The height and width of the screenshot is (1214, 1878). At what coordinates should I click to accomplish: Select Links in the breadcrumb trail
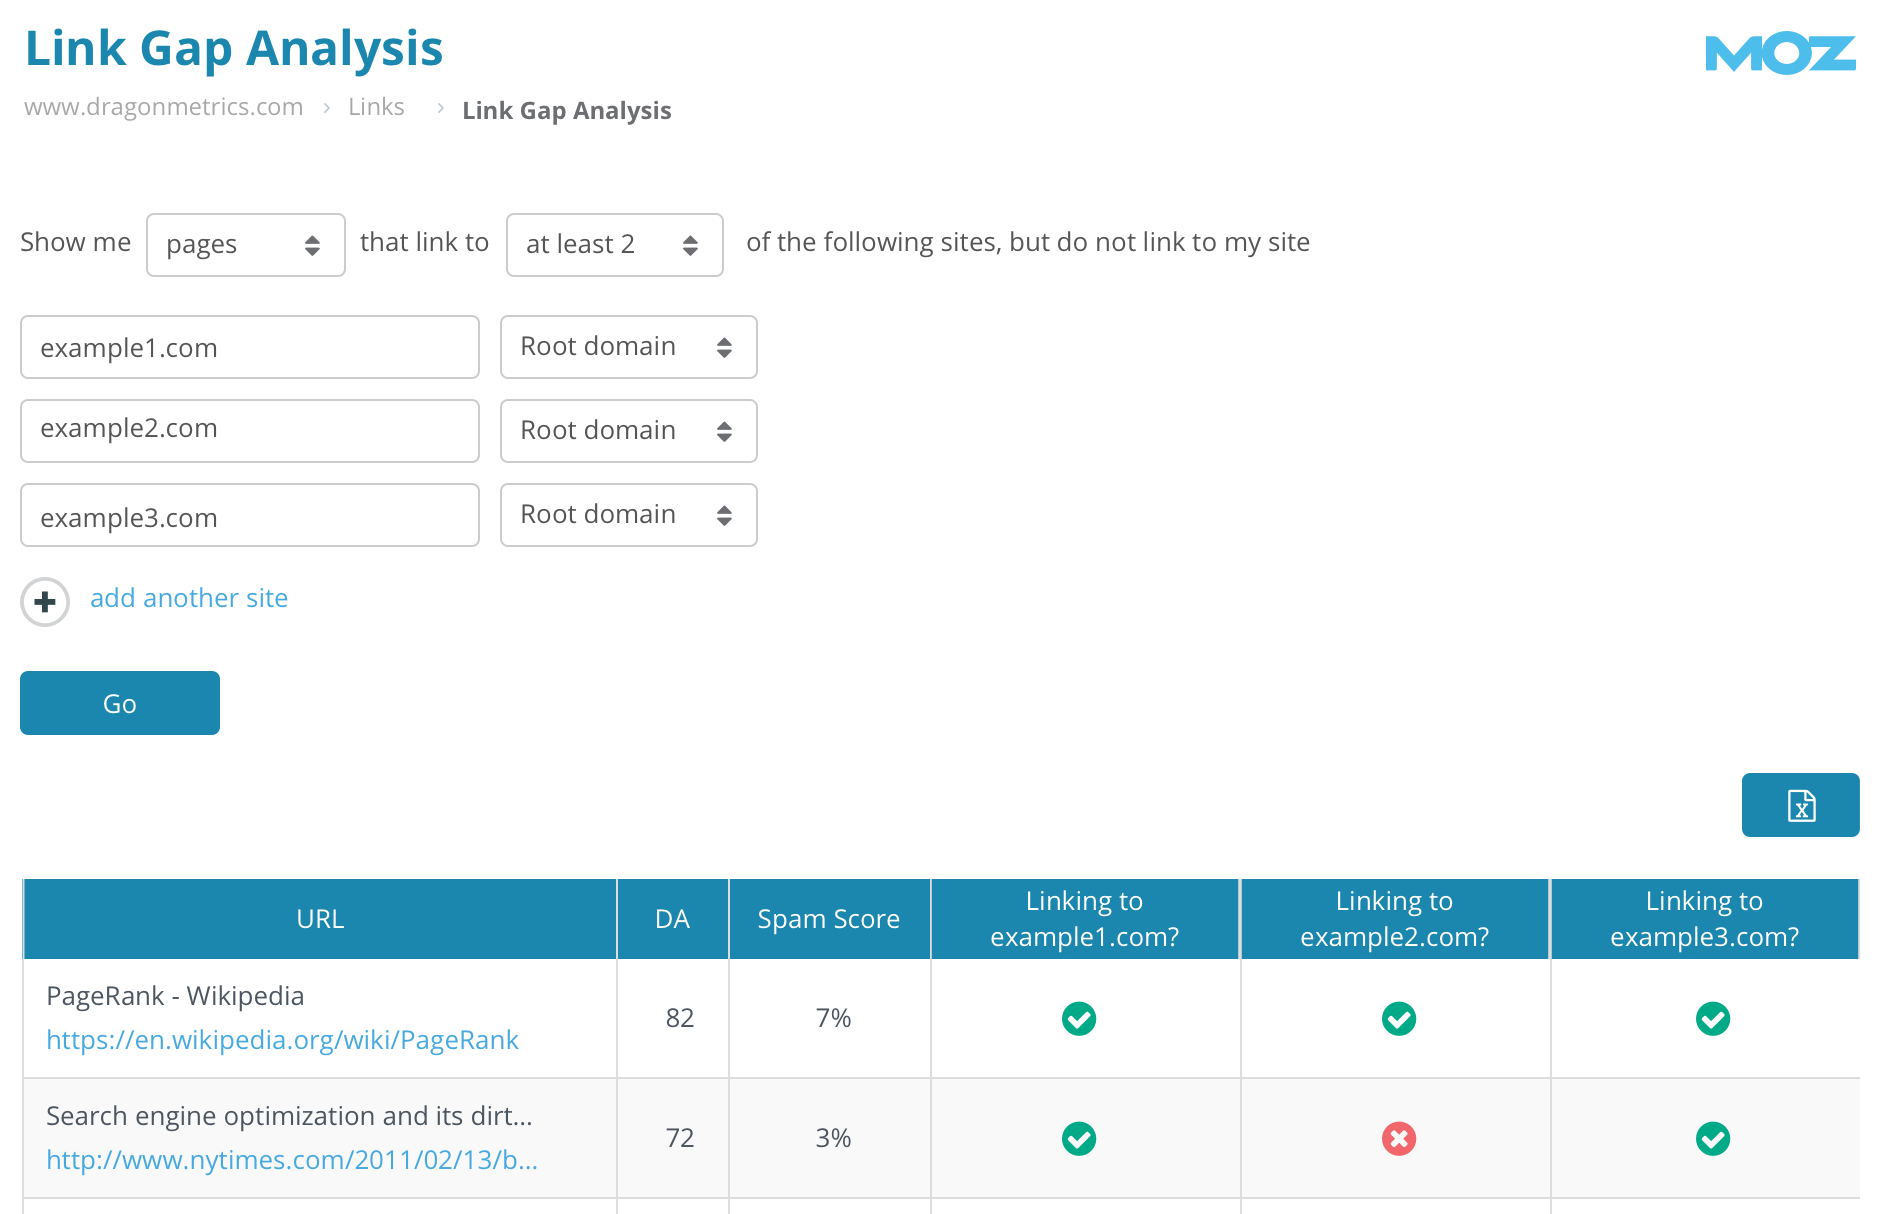[376, 107]
